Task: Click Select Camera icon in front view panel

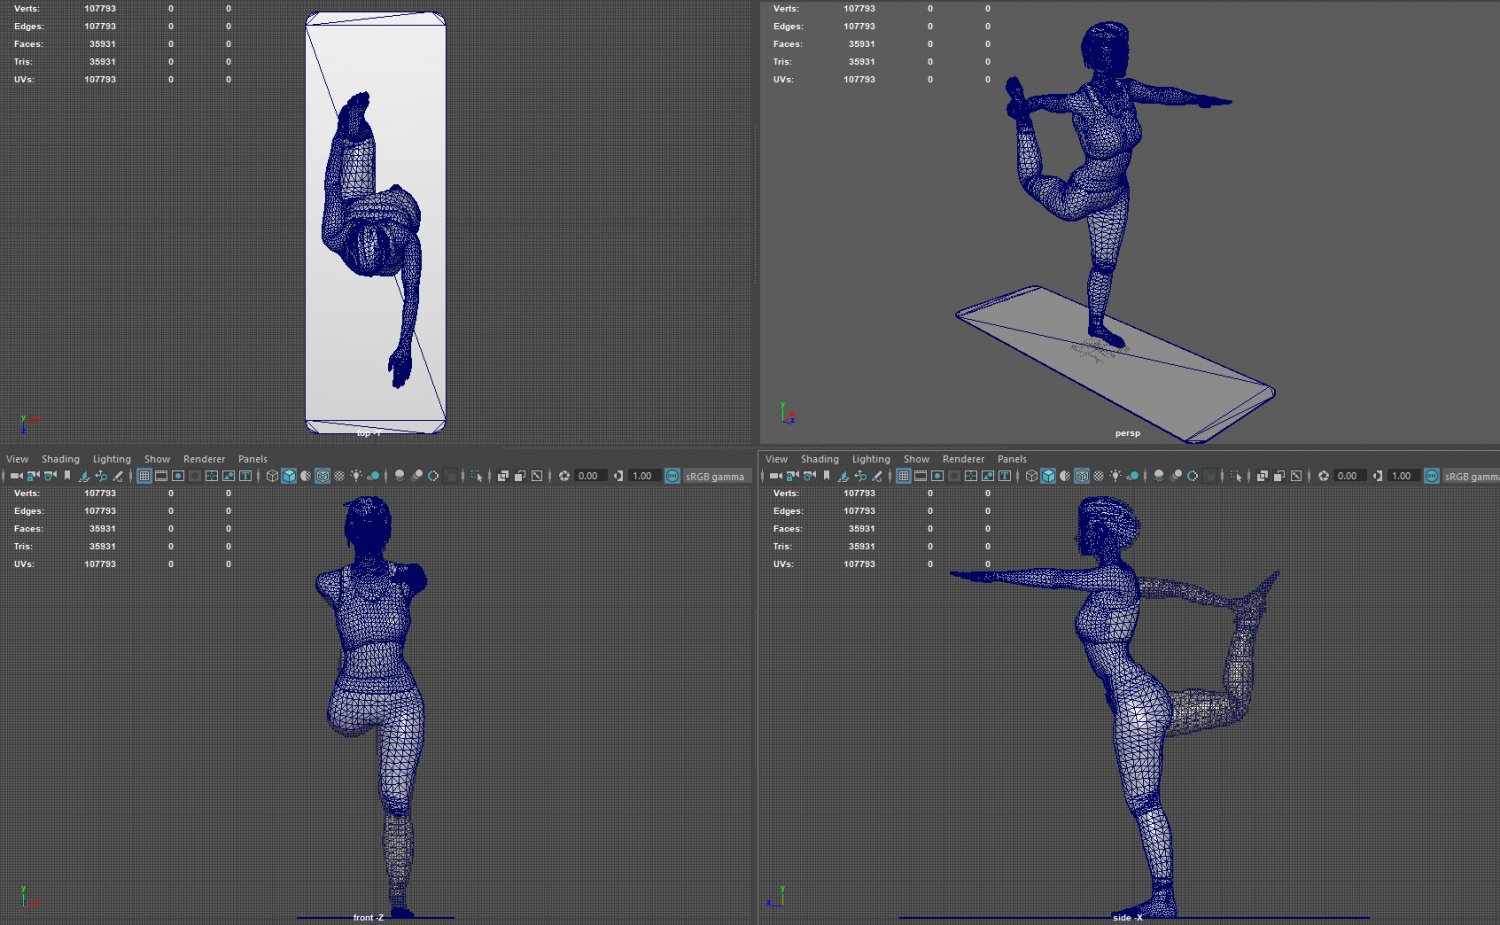Action: pos(16,476)
